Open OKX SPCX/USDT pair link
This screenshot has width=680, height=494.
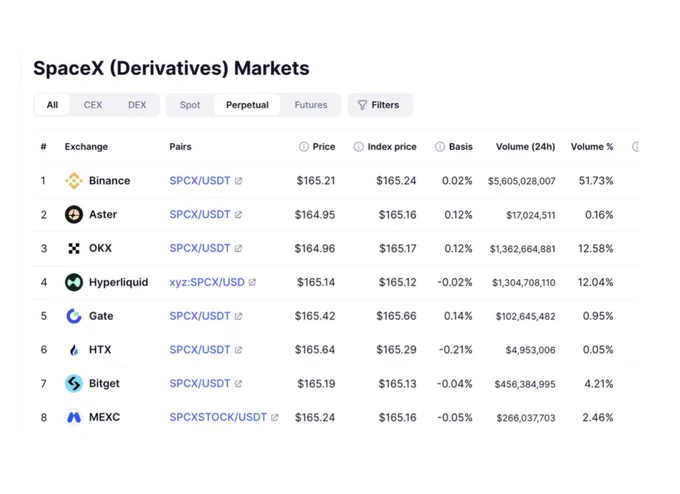click(200, 249)
